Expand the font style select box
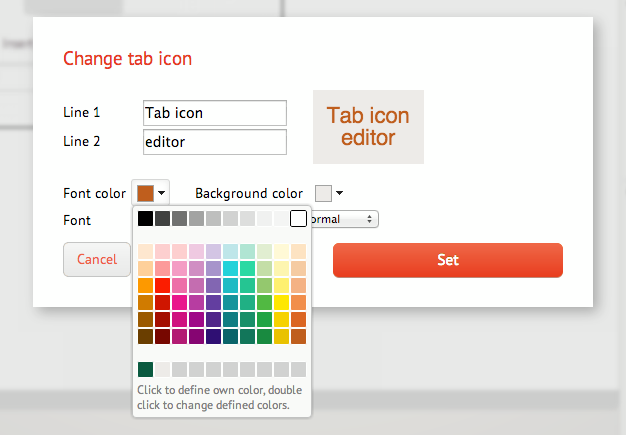The image size is (626, 435). (340, 218)
